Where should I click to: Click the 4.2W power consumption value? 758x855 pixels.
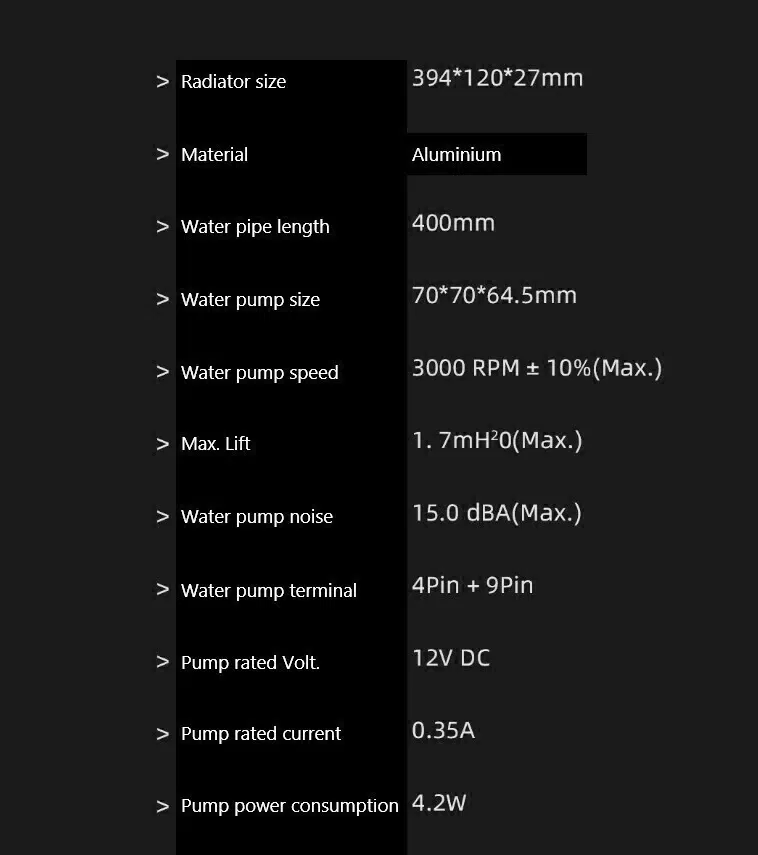[x=439, y=803]
